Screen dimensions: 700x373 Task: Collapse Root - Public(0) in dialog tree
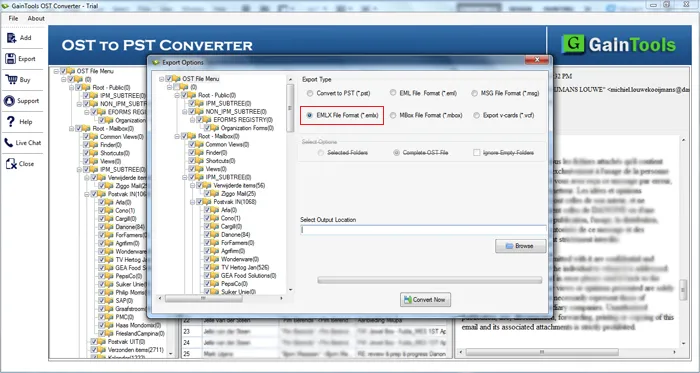point(177,95)
